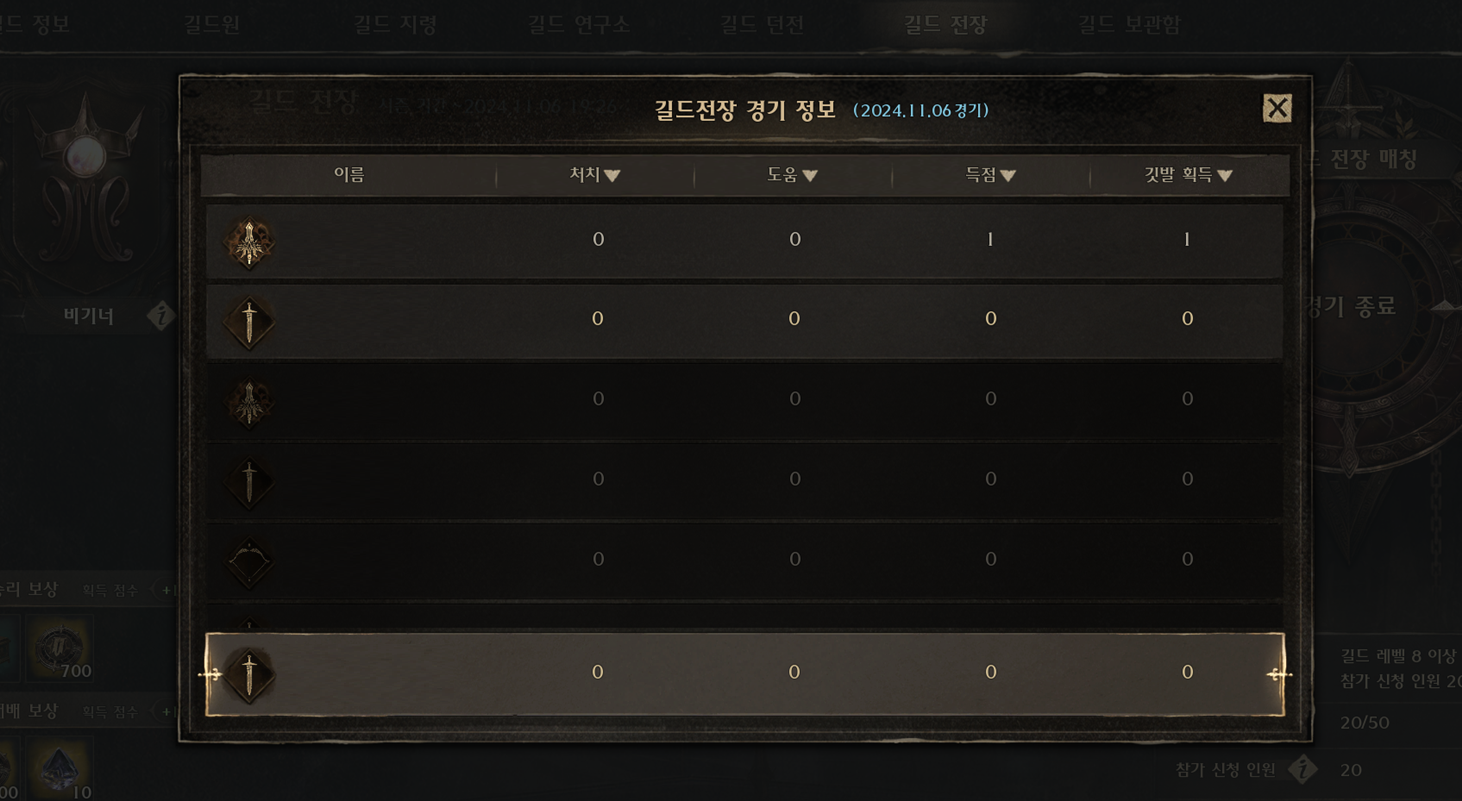Switch to the 길드 던전 tab
Viewport: 1462px width, 801px height.
coord(762,24)
